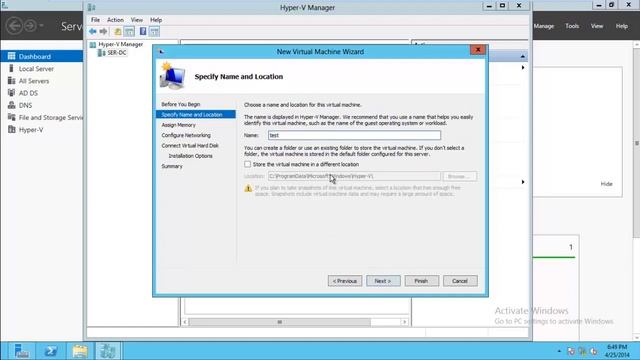Screen dimensions: 640x360
Task: Go to the Installation Options step
Action: pos(190,156)
